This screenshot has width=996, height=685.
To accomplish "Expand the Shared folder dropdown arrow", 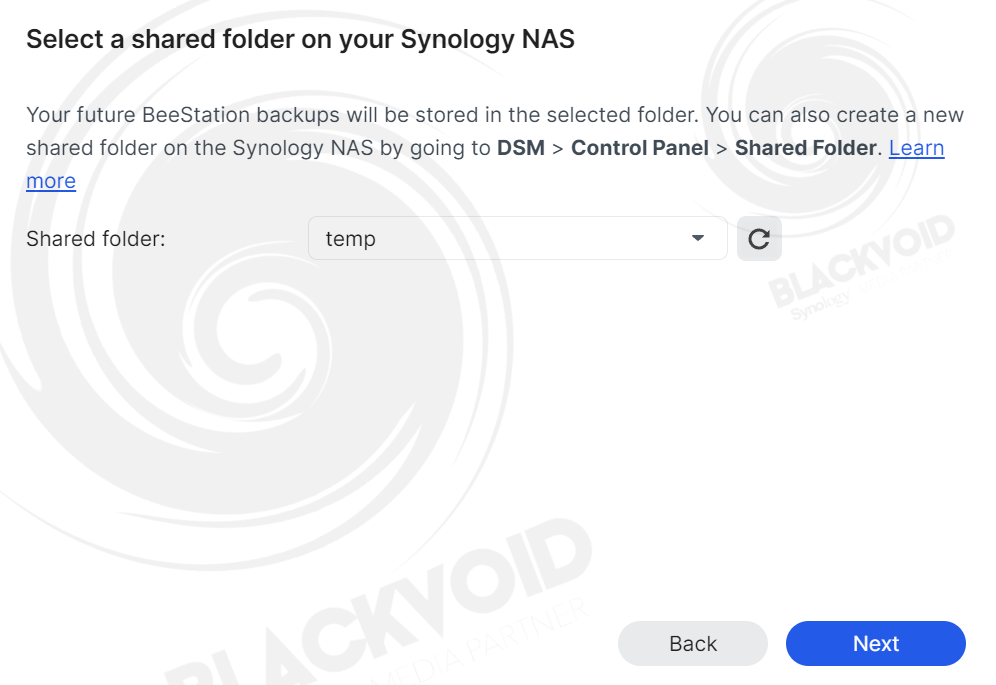I will 697,238.
